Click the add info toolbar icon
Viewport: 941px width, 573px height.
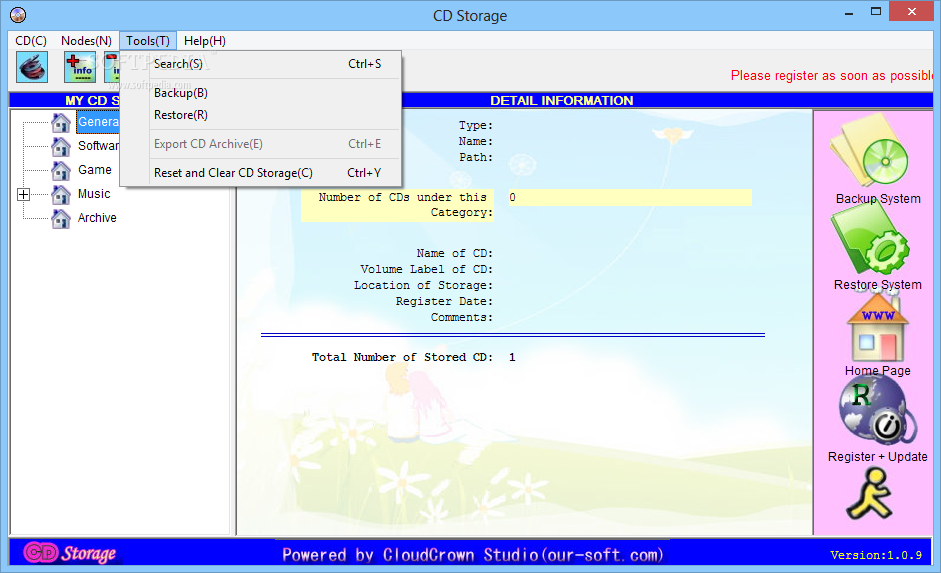click(x=80, y=67)
